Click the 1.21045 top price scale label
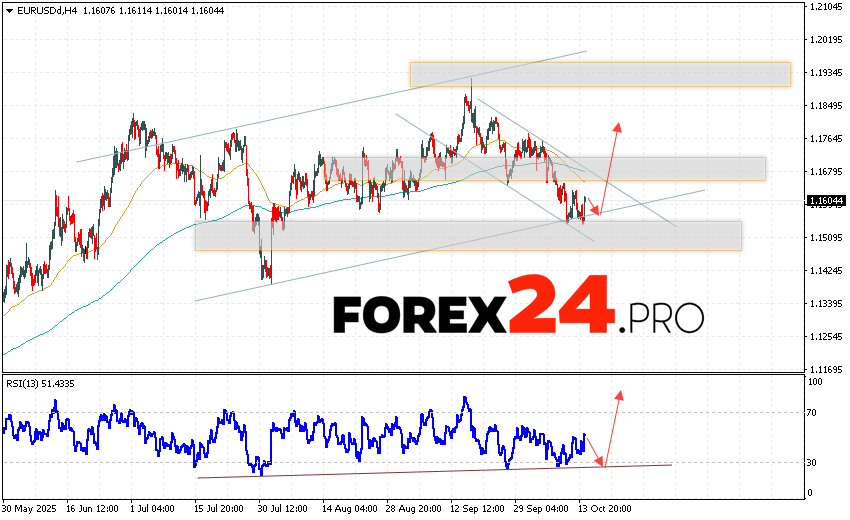 pyautogui.click(x=826, y=7)
